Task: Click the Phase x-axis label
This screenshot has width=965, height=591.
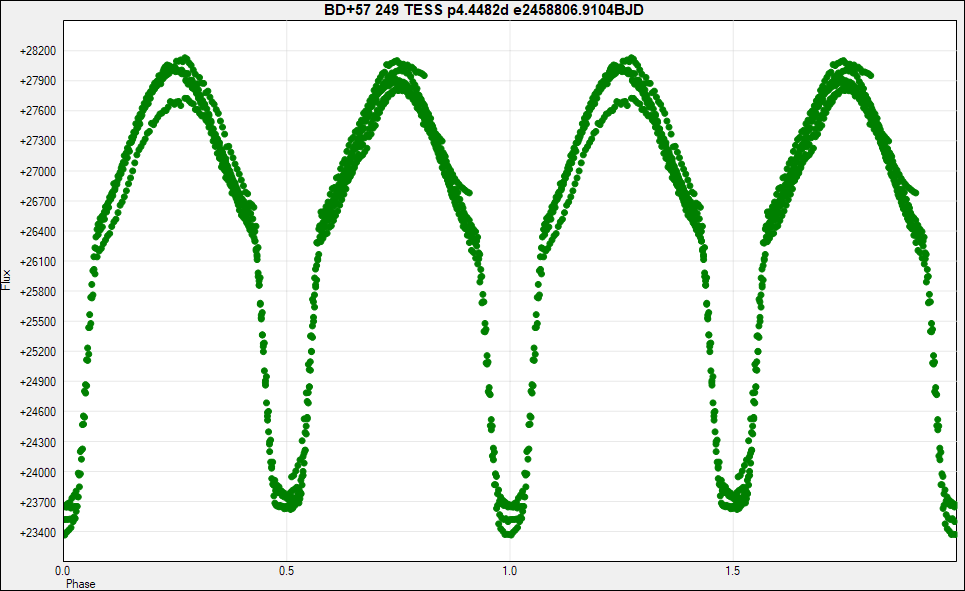Action: click(81, 583)
